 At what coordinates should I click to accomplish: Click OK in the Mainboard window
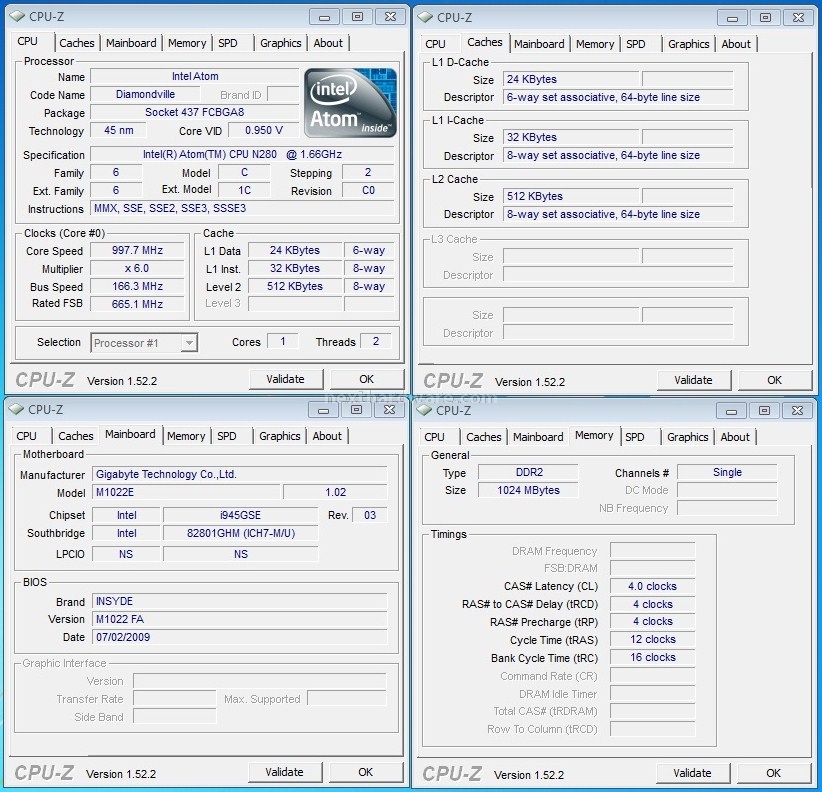click(x=365, y=772)
